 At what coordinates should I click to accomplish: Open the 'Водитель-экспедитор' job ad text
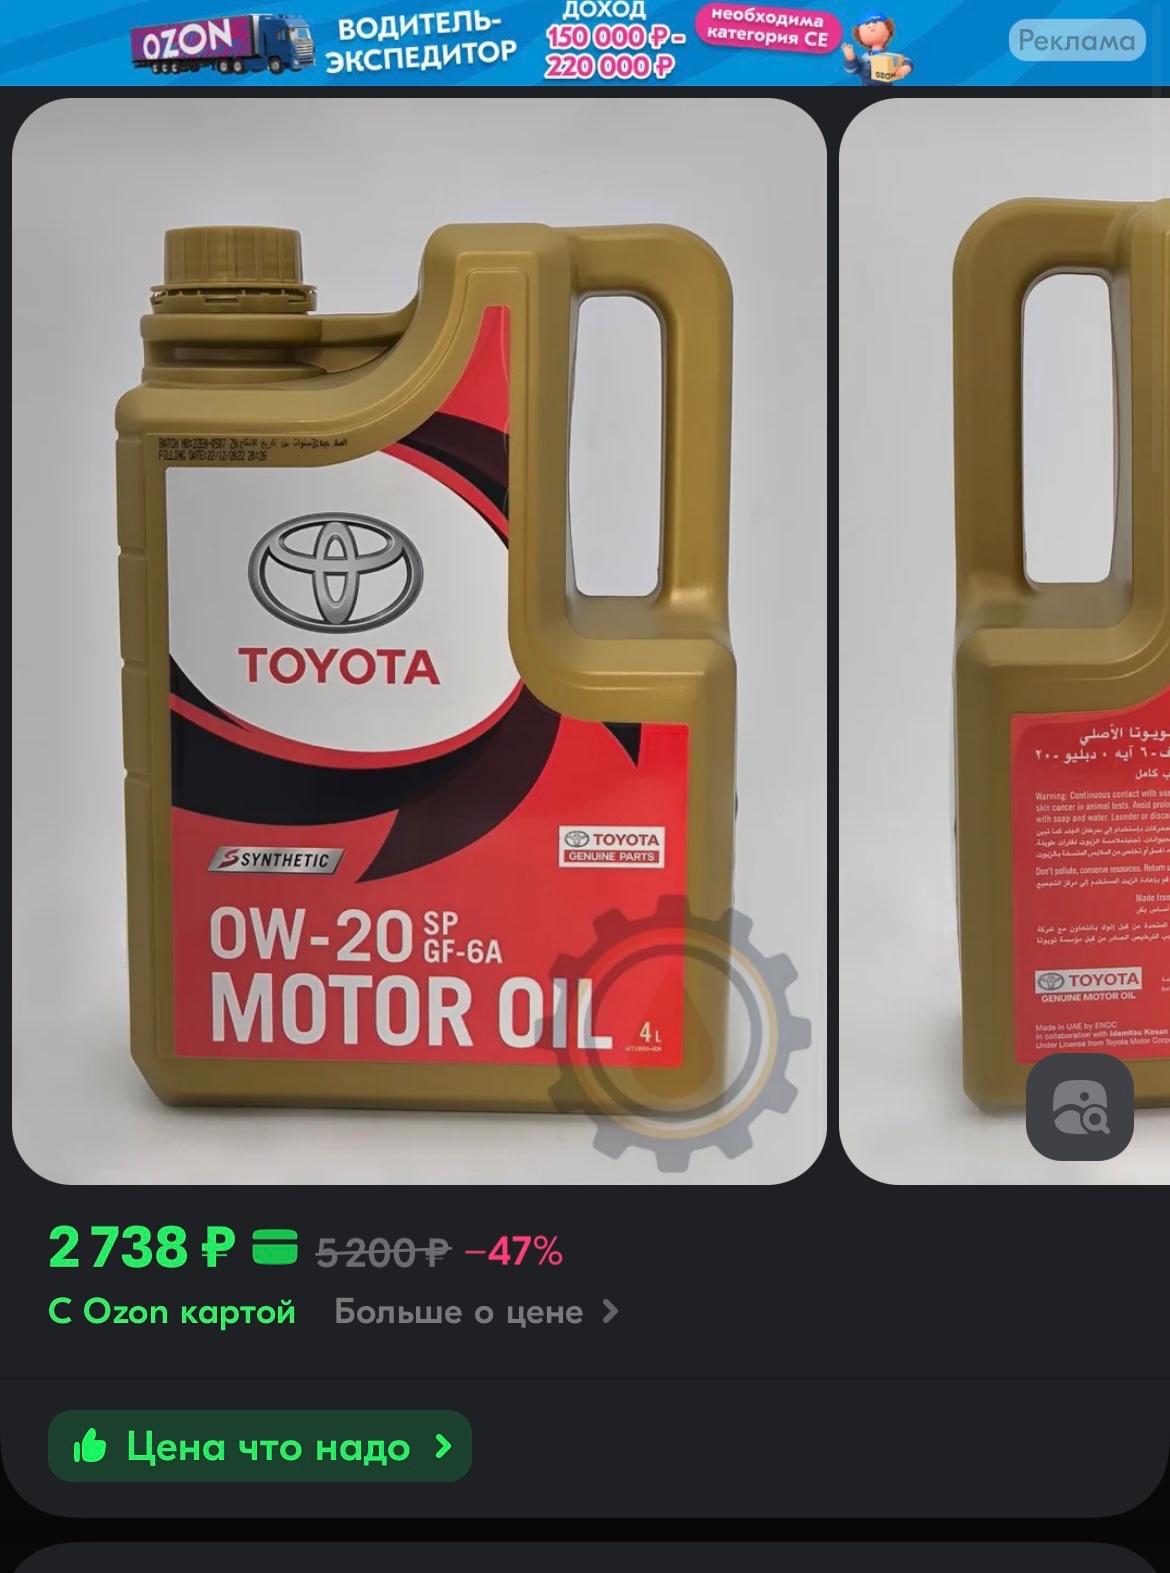420,41
